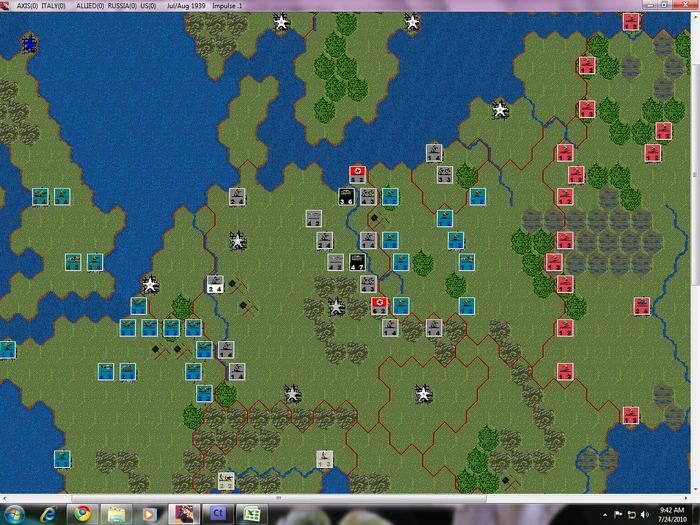The image size is (700, 525).
Task: Click the volume icon in system tray
Action: click(644, 515)
